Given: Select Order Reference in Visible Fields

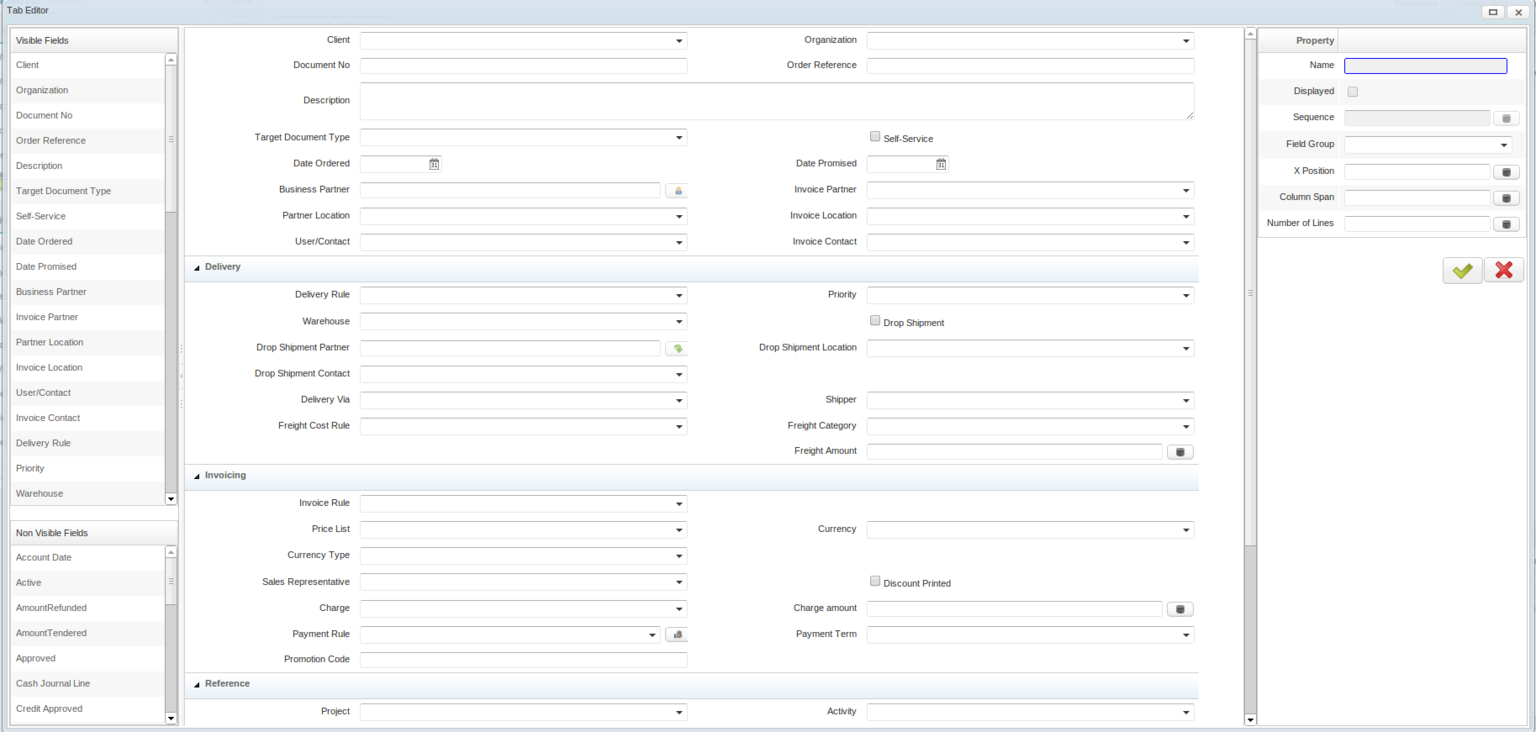Looking at the screenshot, I should (x=51, y=141).
